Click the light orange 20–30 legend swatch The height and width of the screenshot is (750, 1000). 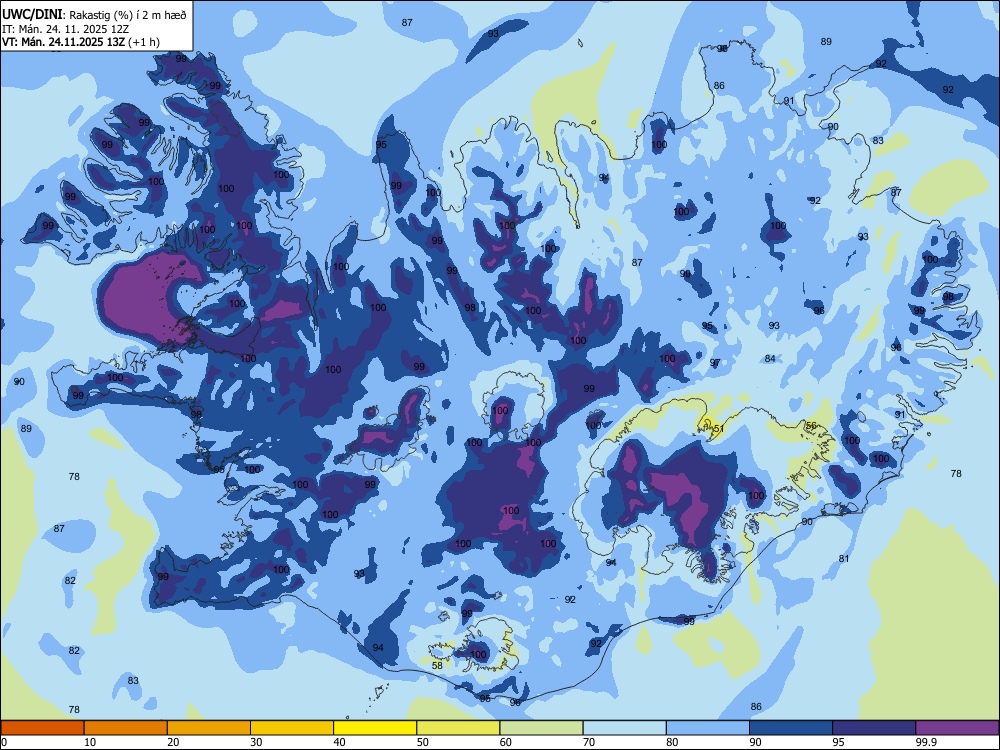tap(209, 728)
